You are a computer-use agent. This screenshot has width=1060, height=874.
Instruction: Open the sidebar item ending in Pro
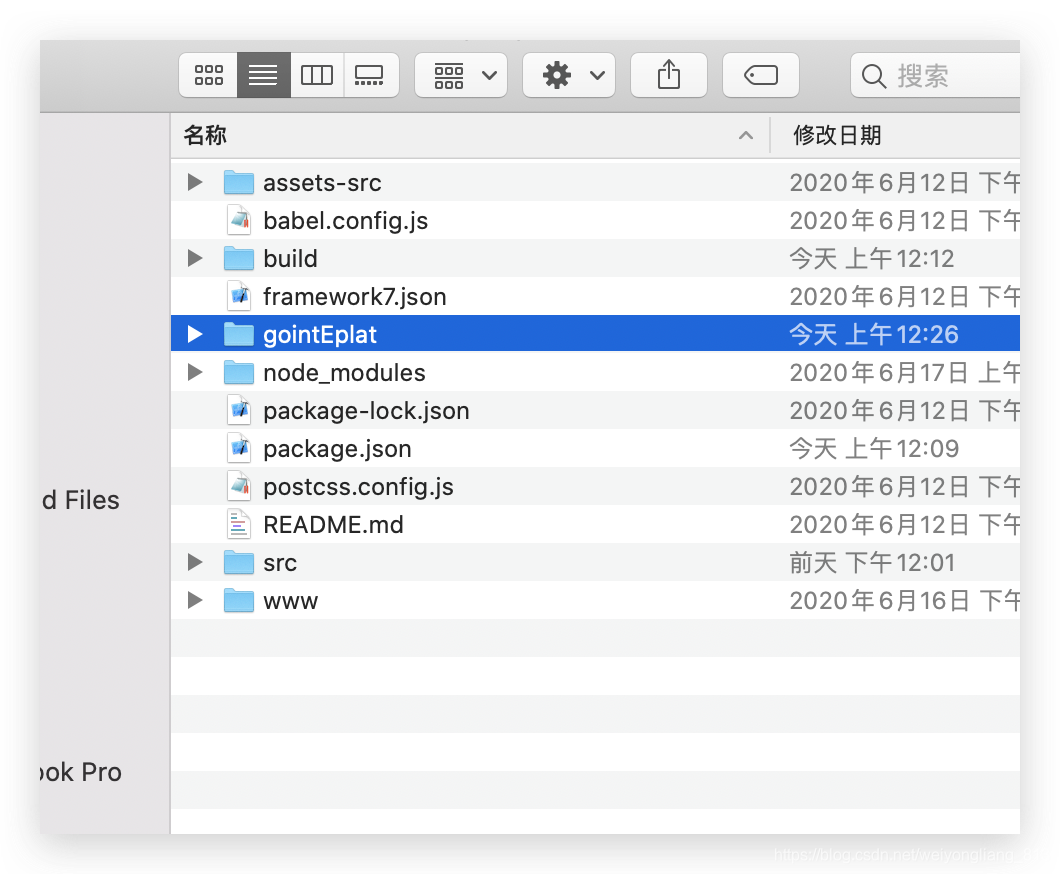(80, 772)
